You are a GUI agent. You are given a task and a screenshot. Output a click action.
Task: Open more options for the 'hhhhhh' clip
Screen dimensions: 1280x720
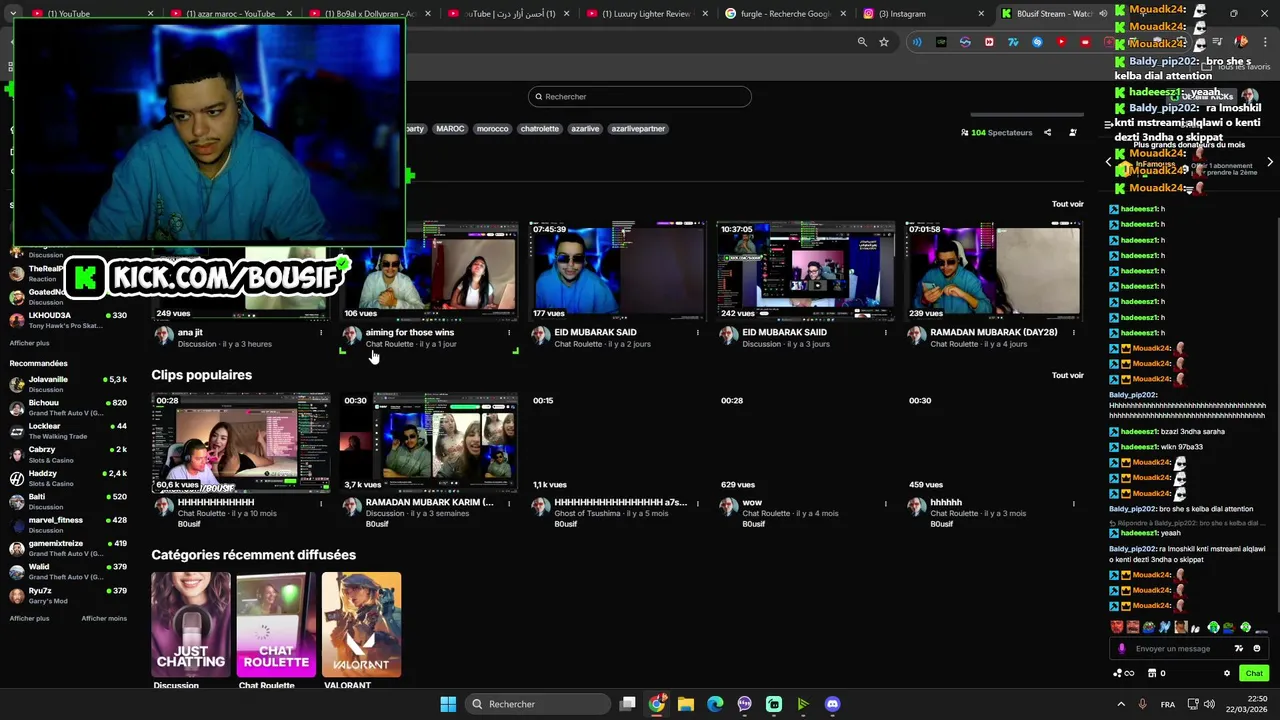coord(1074,503)
